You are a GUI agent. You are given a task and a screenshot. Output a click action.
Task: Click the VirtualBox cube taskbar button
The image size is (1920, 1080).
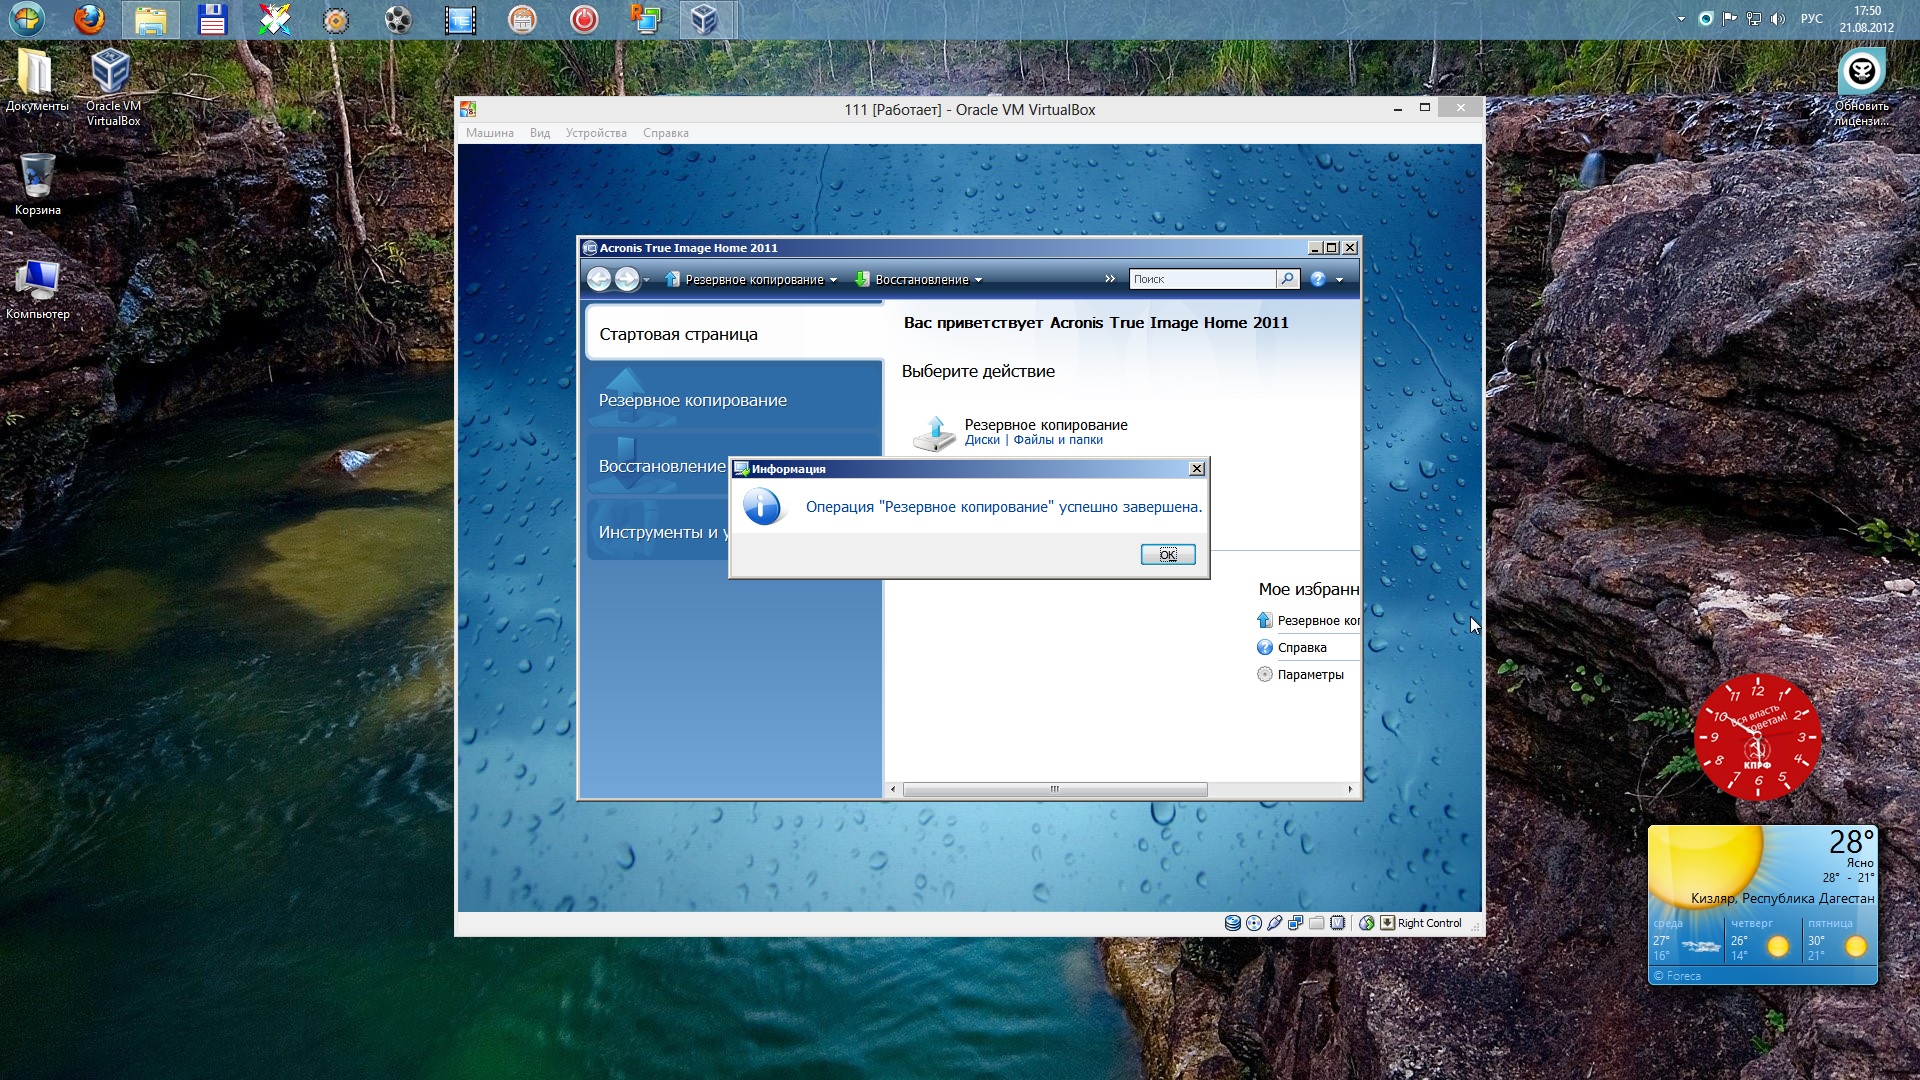[707, 19]
